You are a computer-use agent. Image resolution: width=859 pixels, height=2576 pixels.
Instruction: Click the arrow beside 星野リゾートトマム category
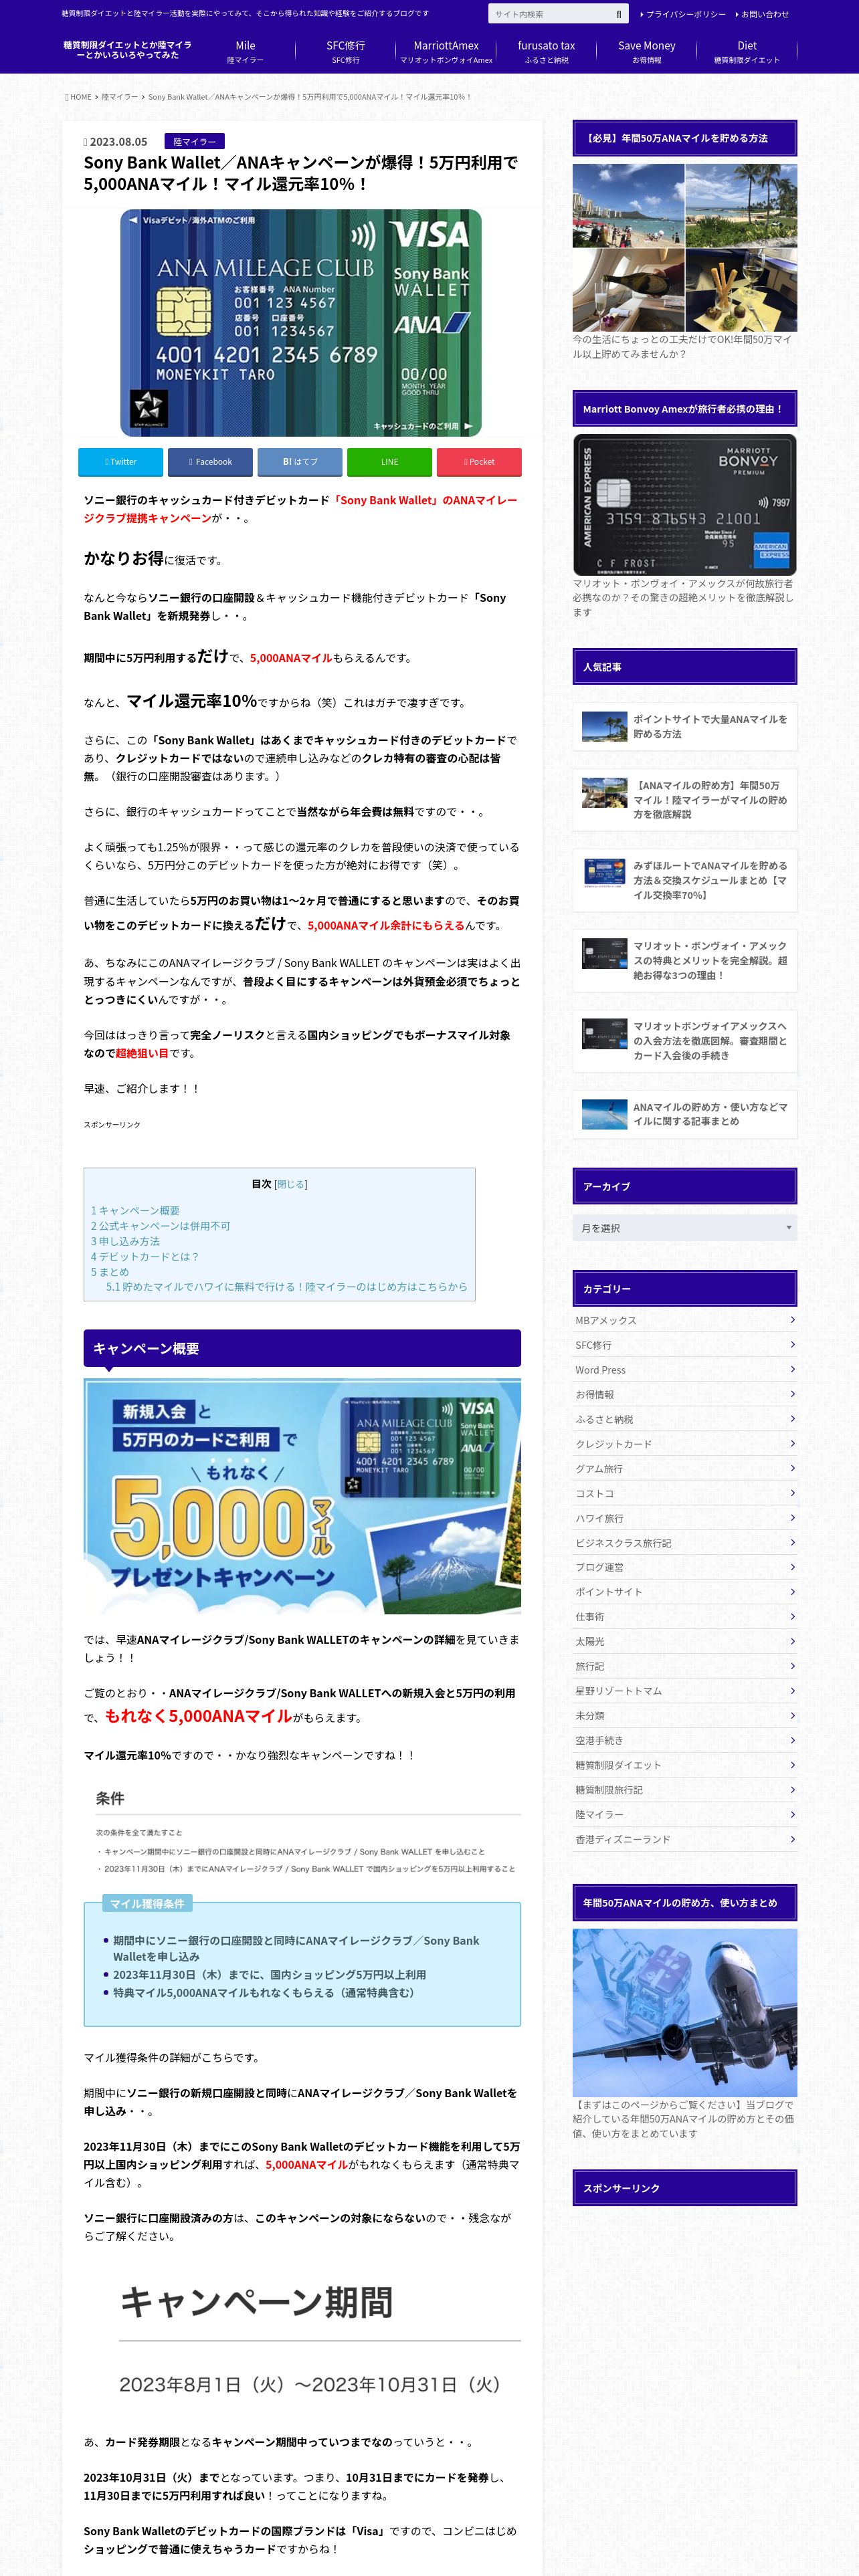(x=792, y=1691)
